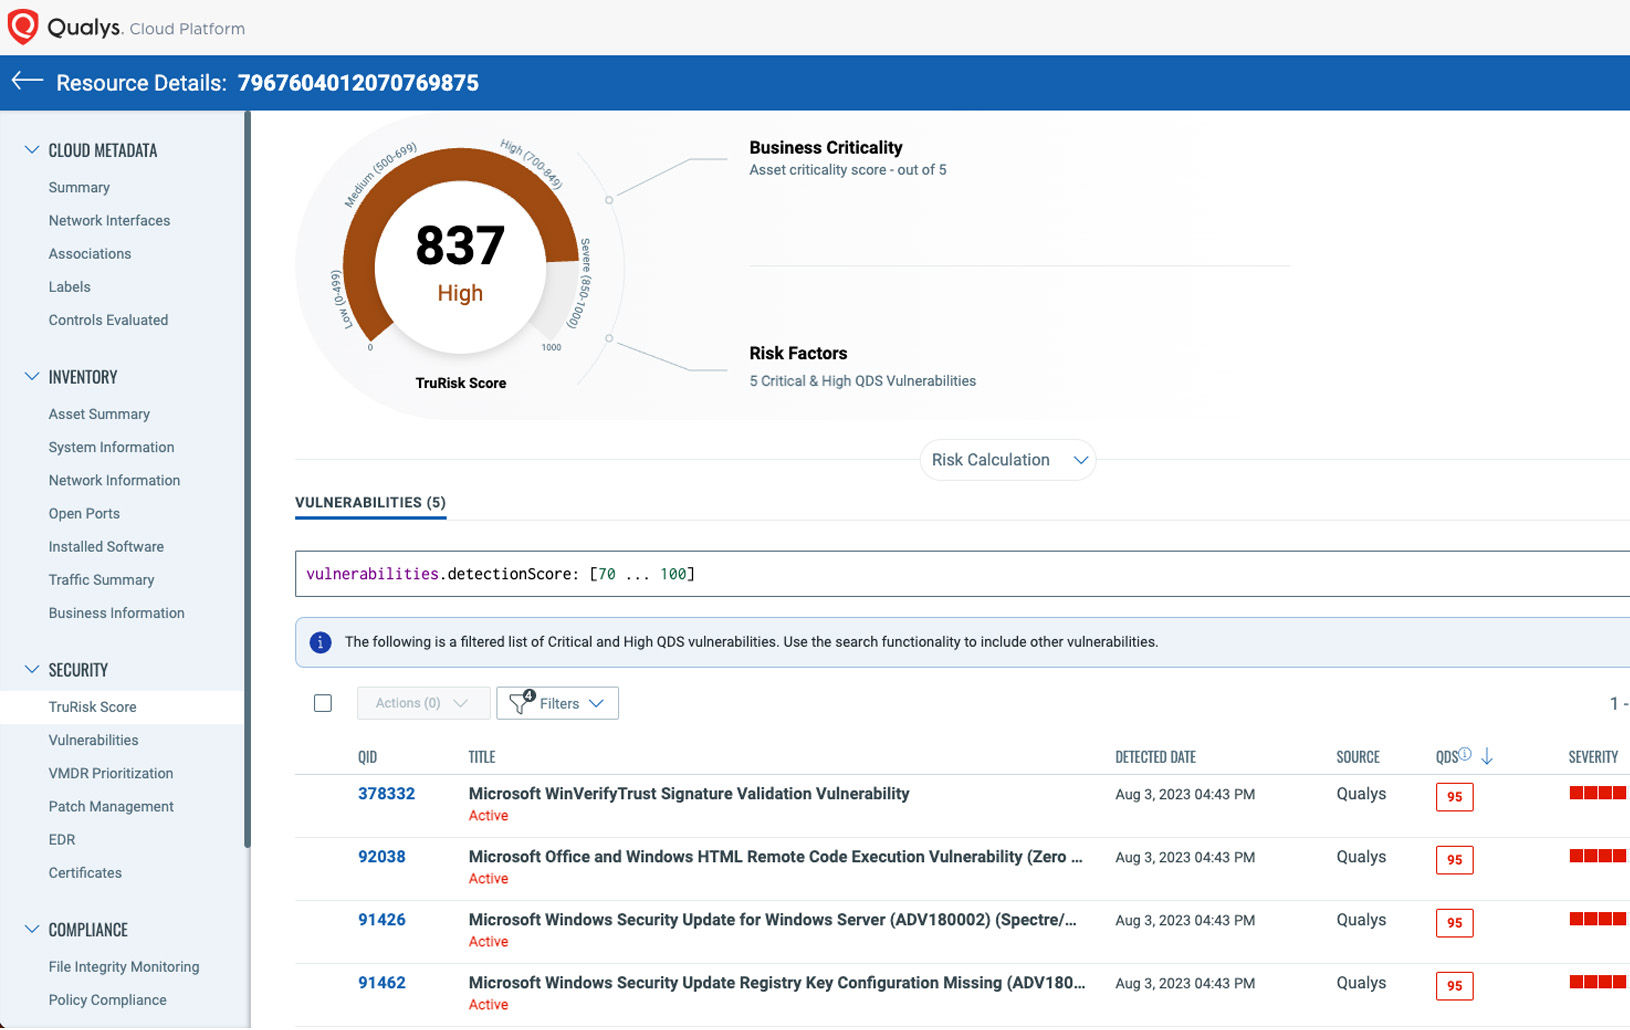Open Patch Management in the sidebar
Image resolution: width=1630 pixels, height=1030 pixels.
[x=111, y=806]
